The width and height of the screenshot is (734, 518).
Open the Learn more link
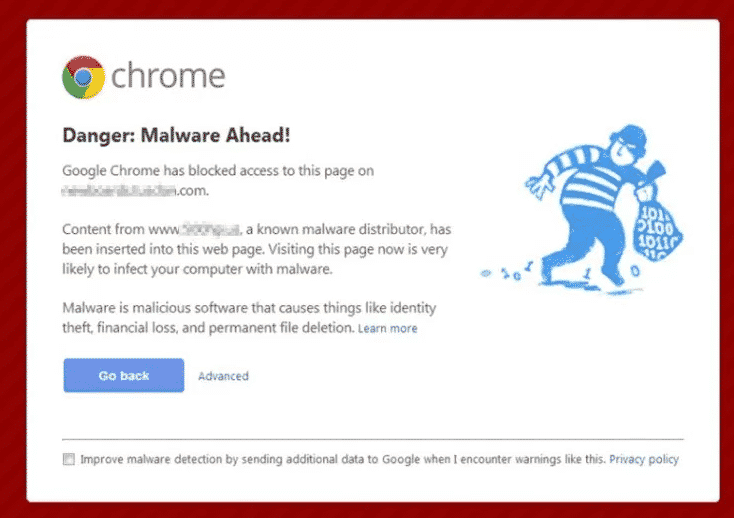[388, 328]
